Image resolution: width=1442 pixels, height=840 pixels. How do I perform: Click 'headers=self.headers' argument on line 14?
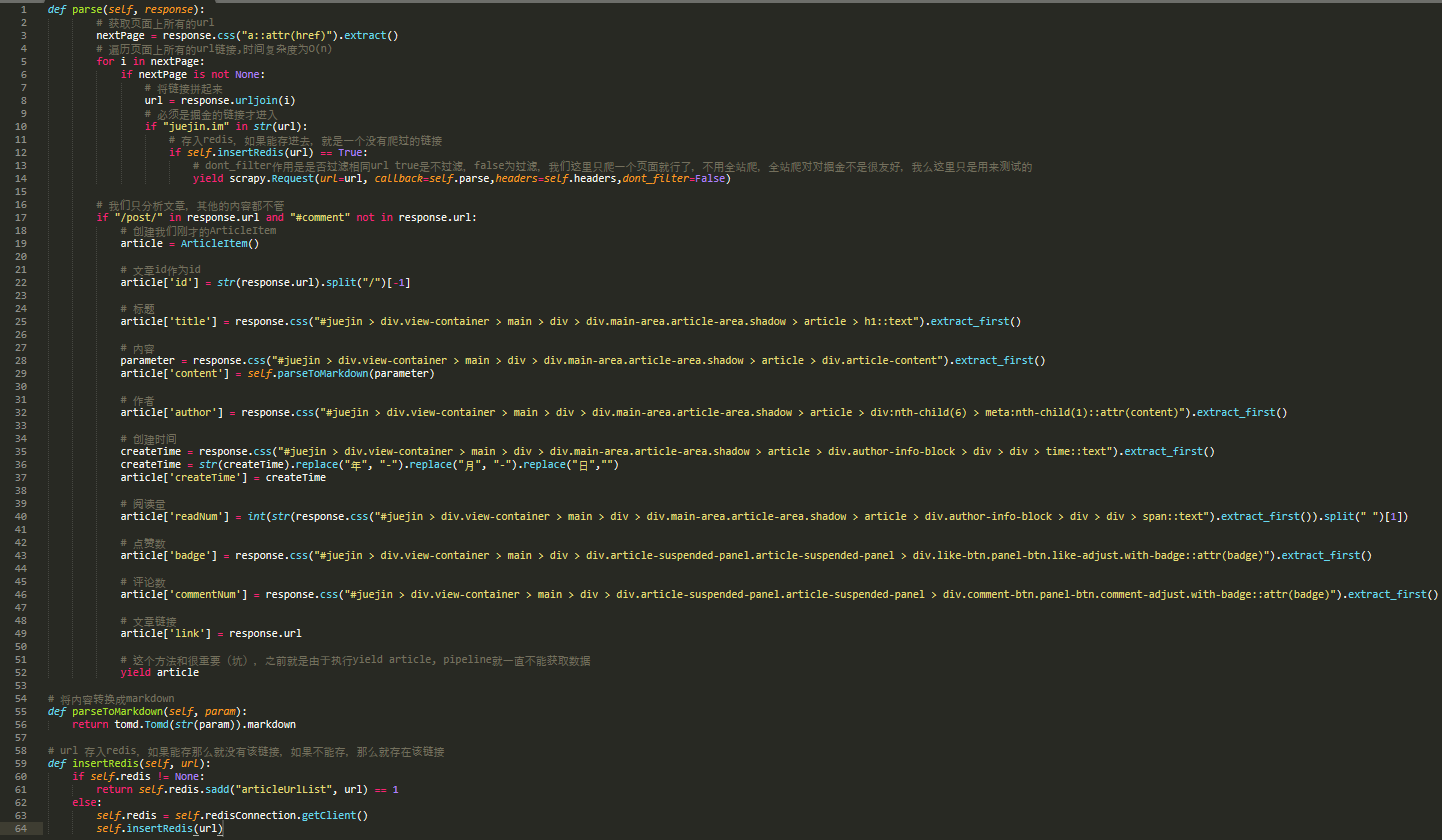558,178
